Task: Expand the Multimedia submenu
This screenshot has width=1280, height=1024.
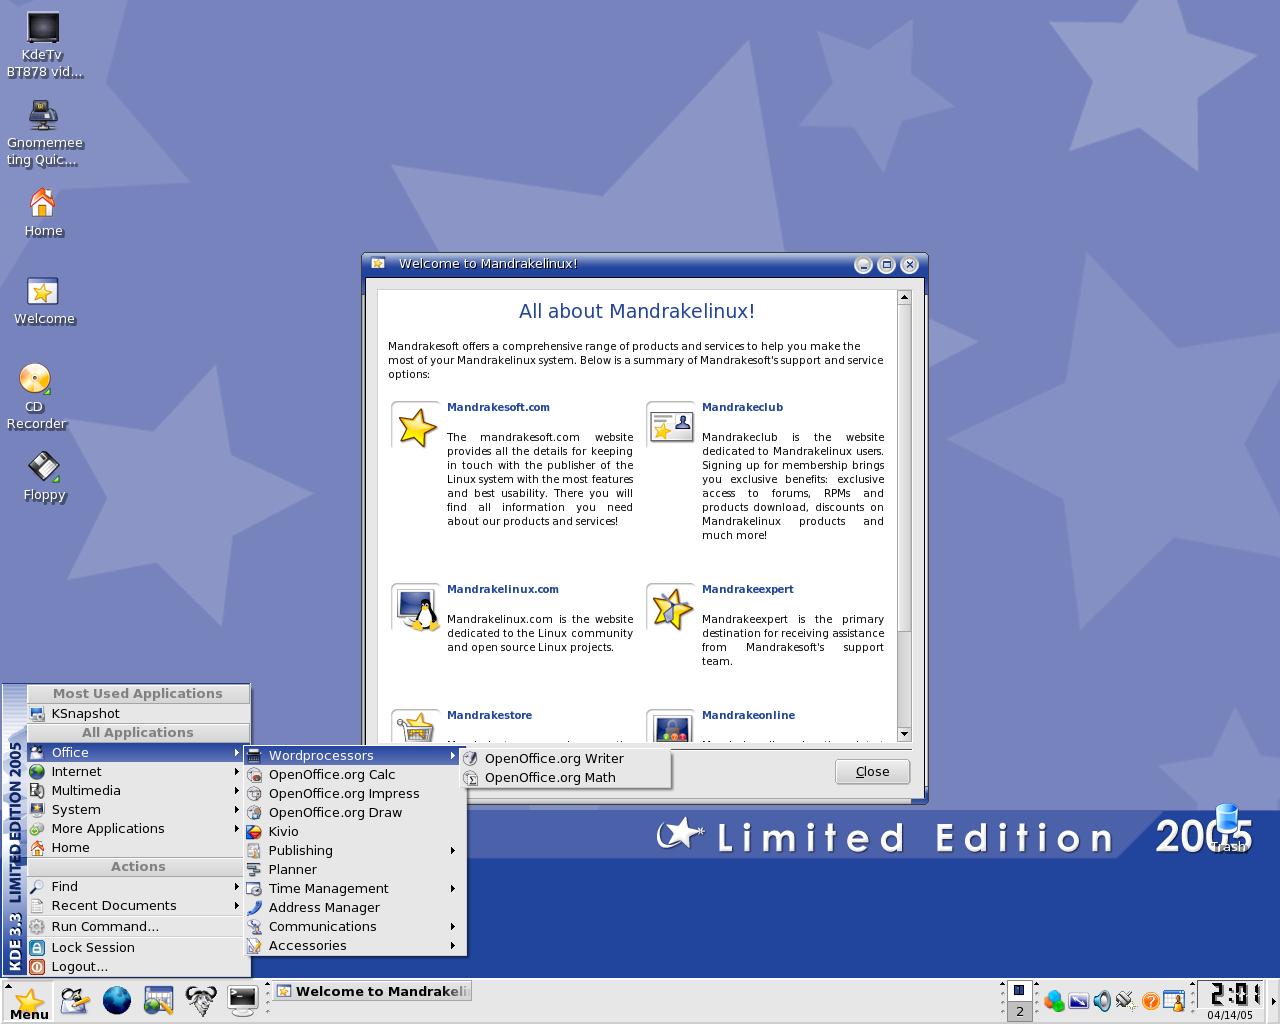Action: click(137, 790)
